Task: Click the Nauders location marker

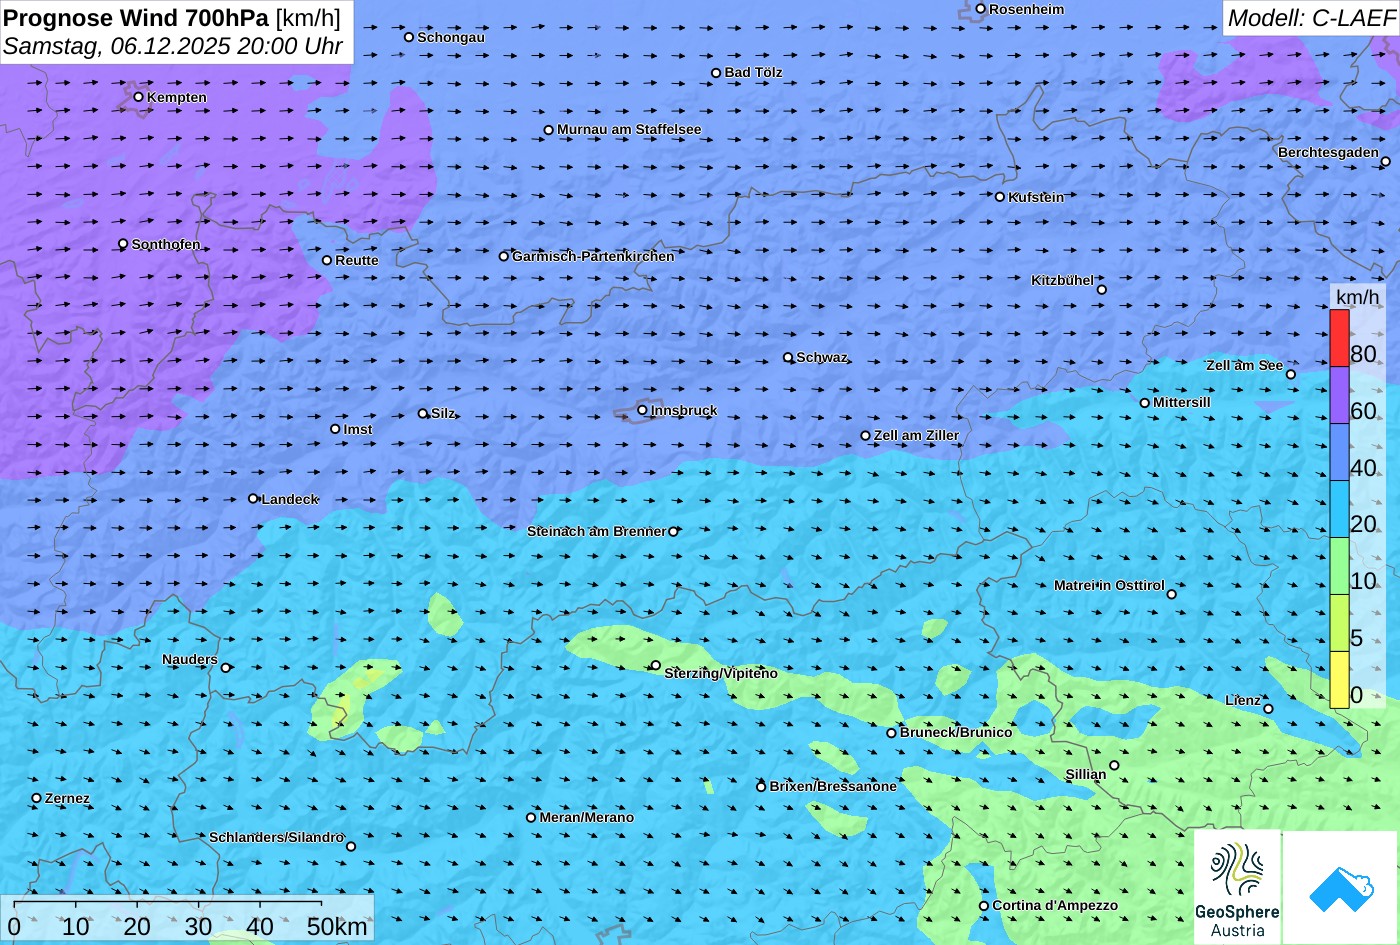Action: point(225,667)
